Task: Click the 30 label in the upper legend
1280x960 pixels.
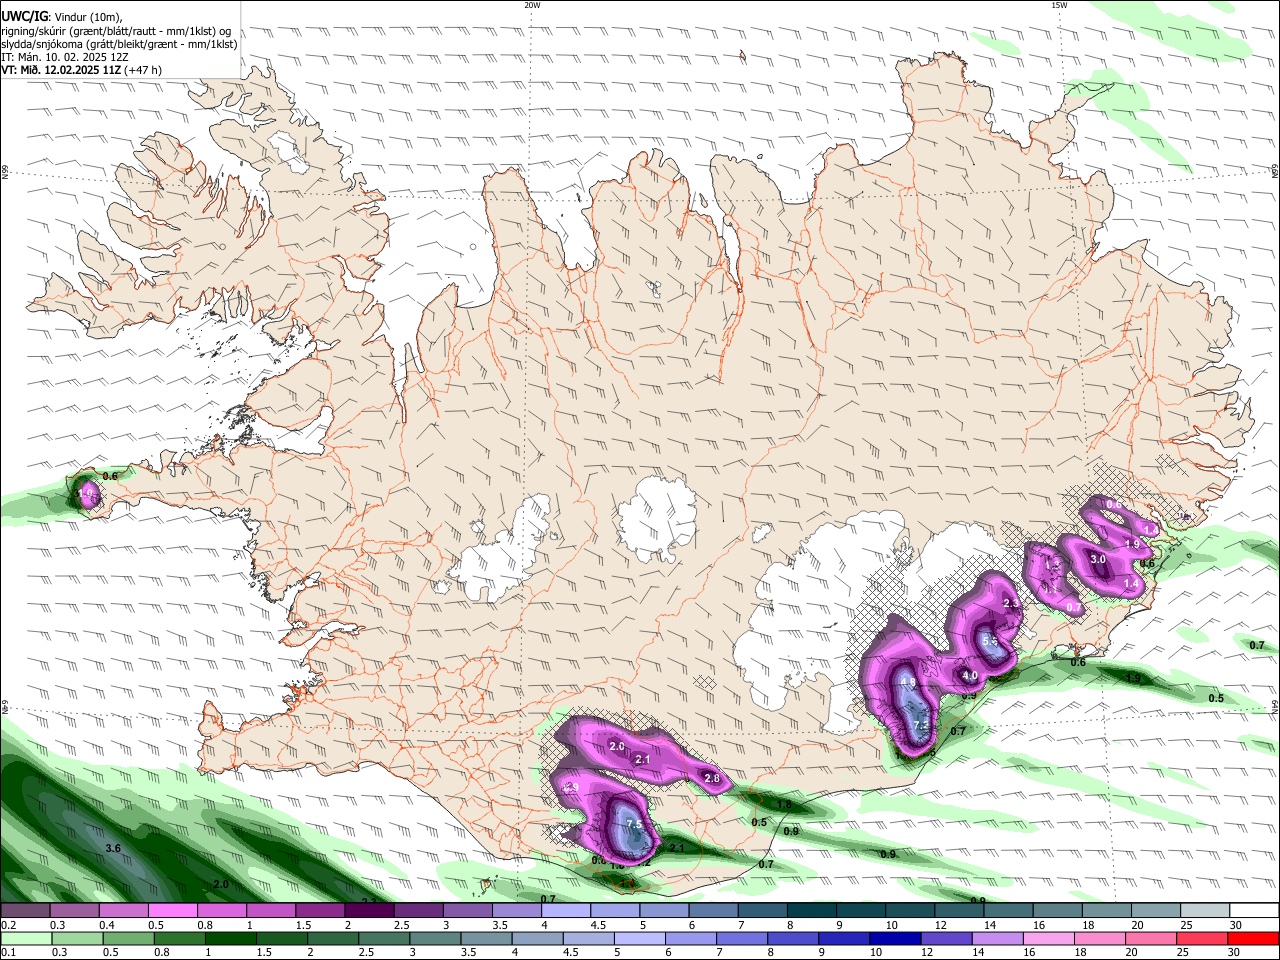Action: tap(1235, 926)
